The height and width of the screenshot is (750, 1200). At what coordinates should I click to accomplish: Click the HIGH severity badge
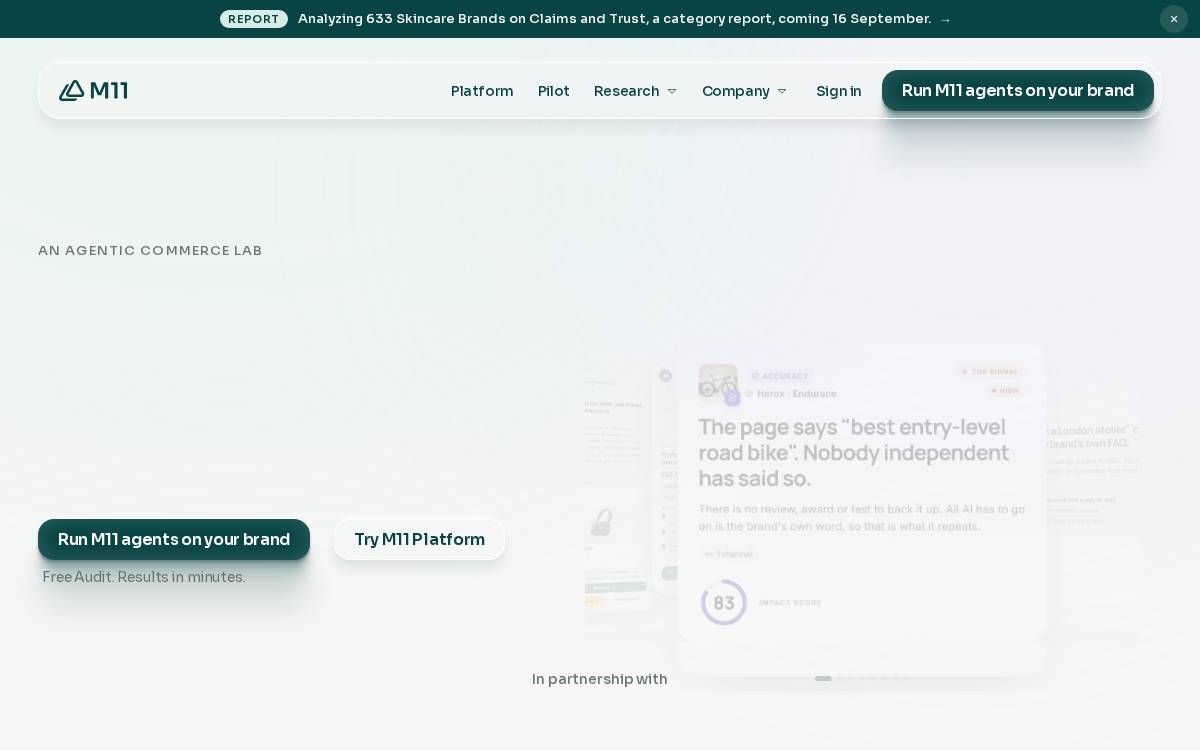1004,391
